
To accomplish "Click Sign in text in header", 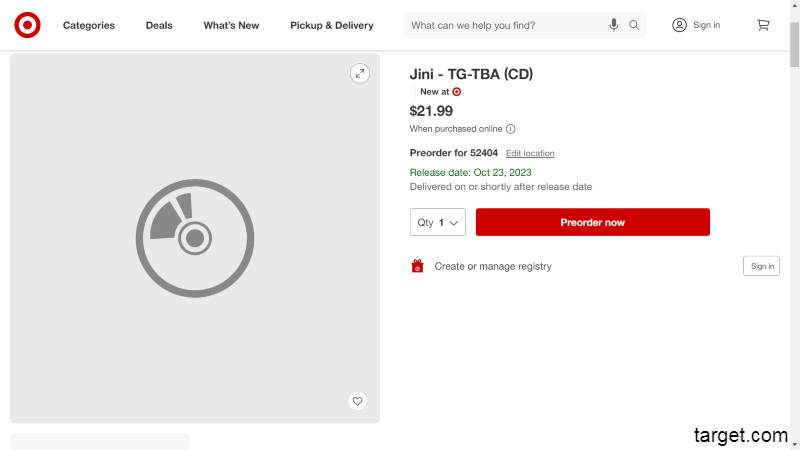I will 706,25.
